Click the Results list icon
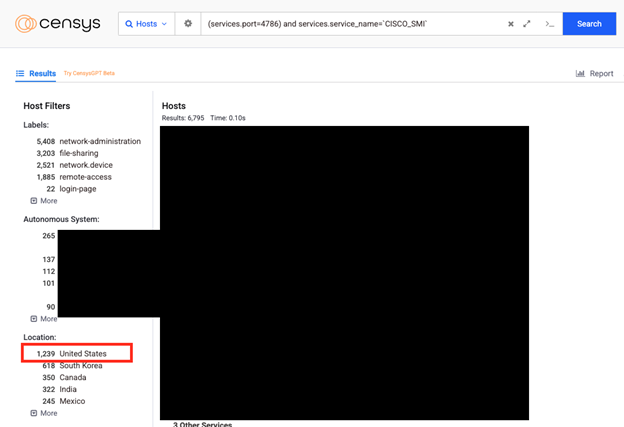624x427 pixels. coord(20,74)
